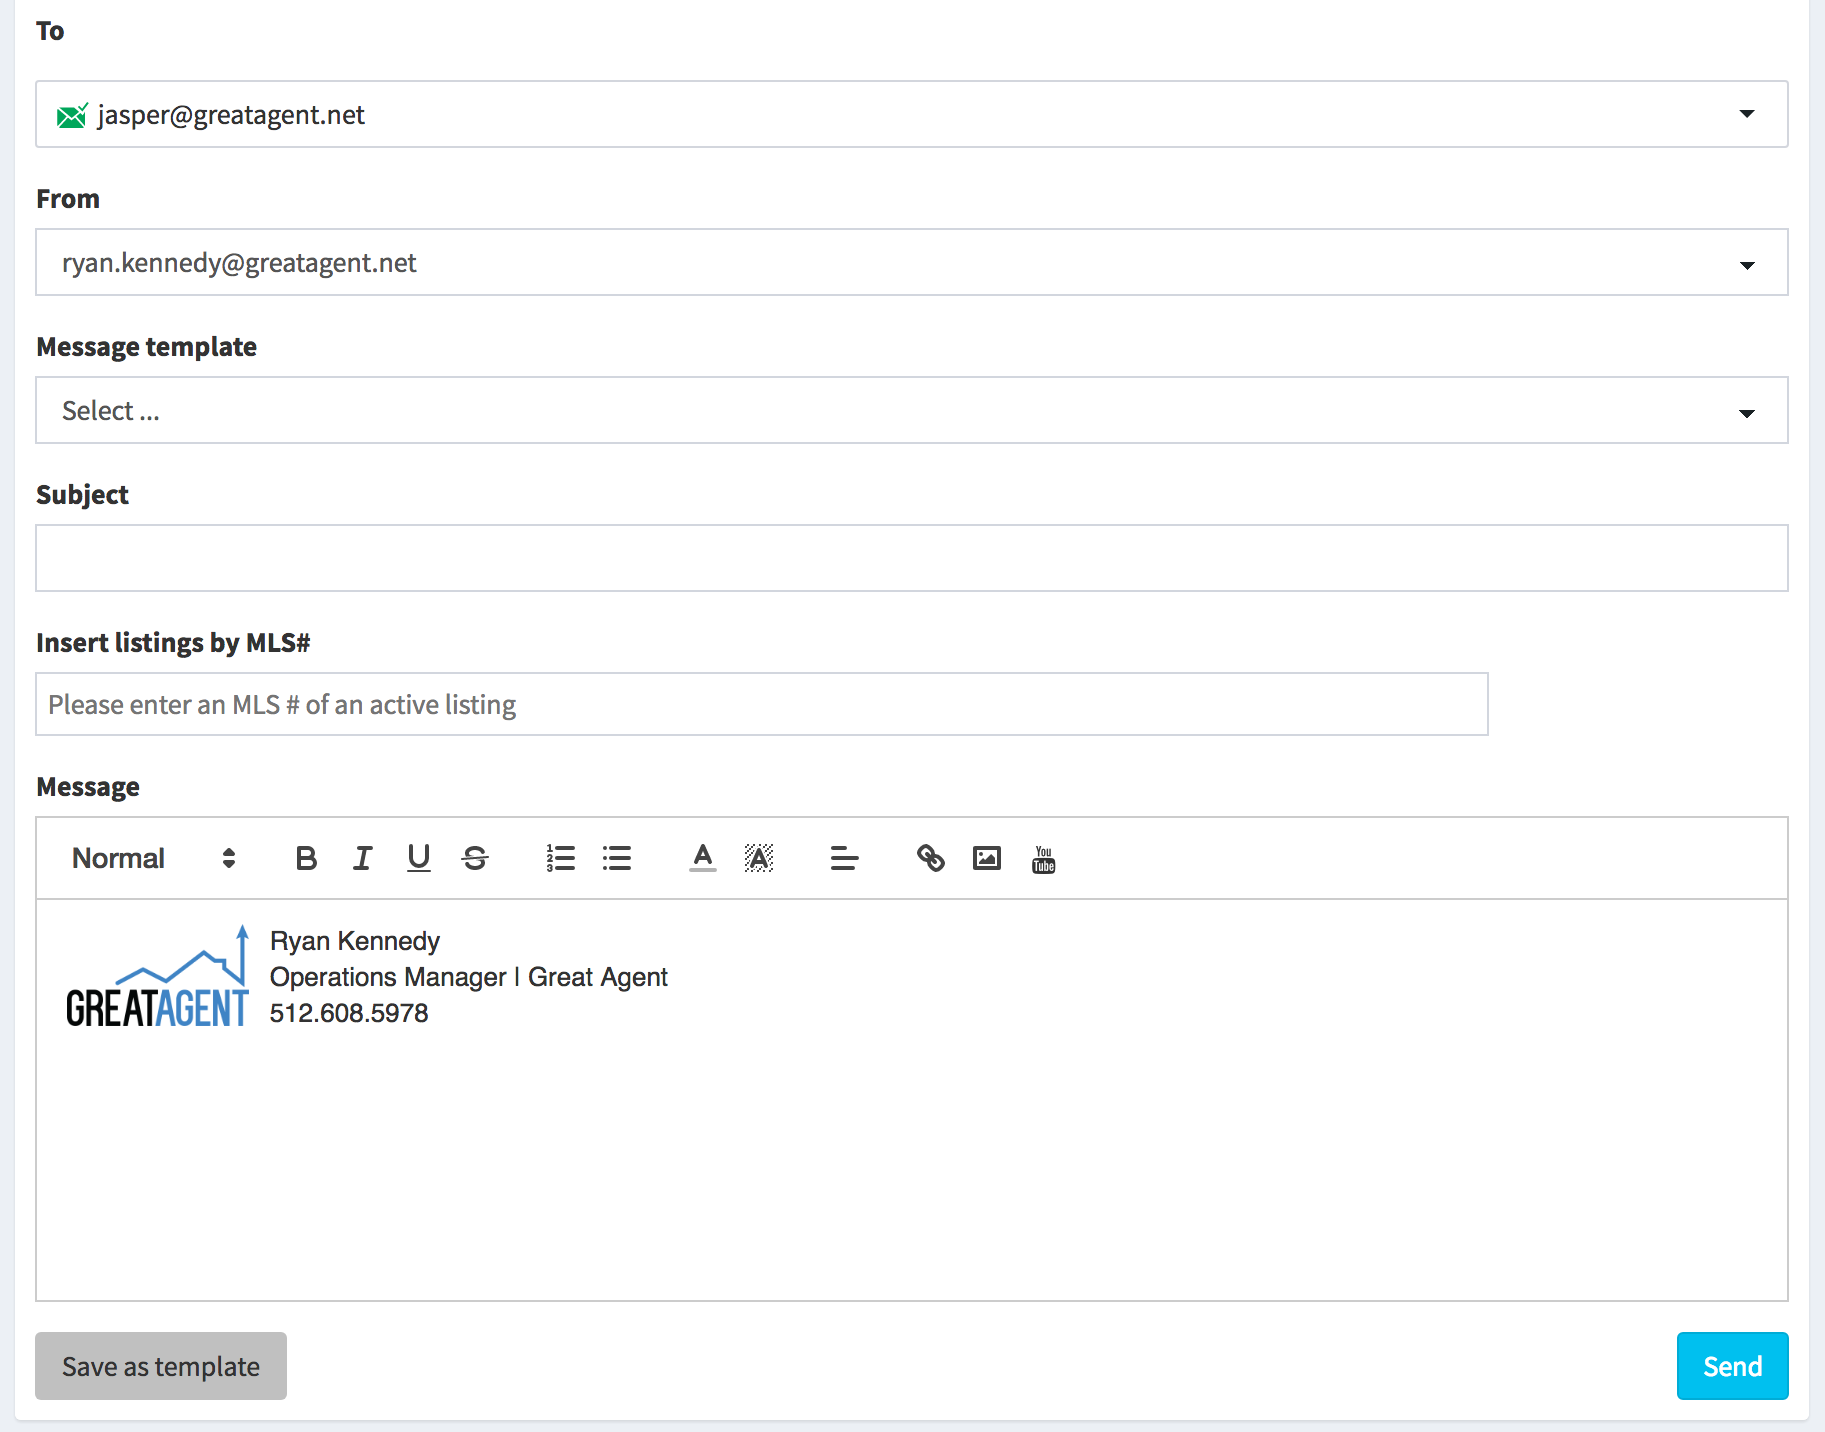The width and height of the screenshot is (1825, 1432).
Task: Open the text alignment options
Action: 844,858
